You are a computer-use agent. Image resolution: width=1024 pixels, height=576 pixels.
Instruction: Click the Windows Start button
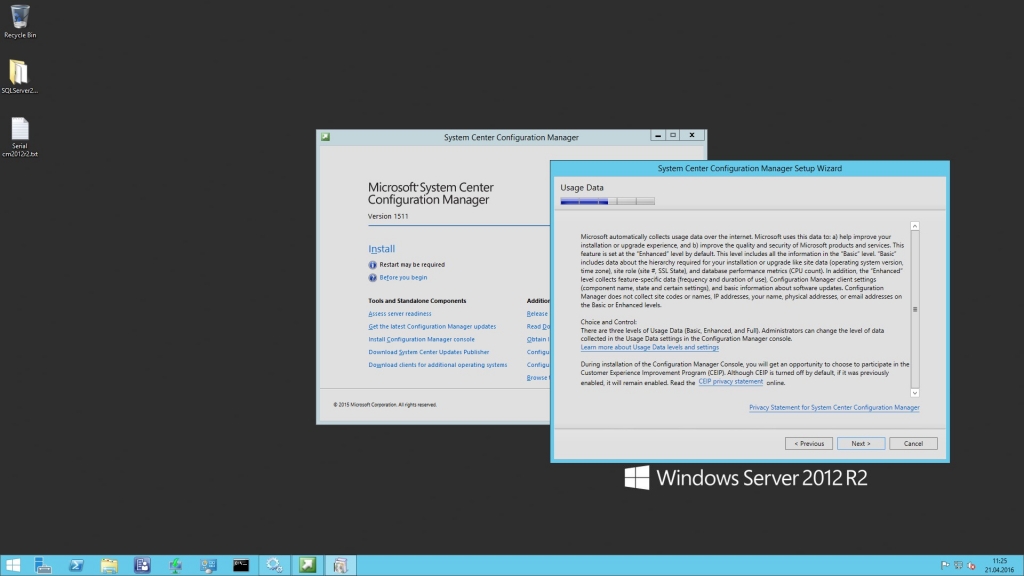(15, 565)
